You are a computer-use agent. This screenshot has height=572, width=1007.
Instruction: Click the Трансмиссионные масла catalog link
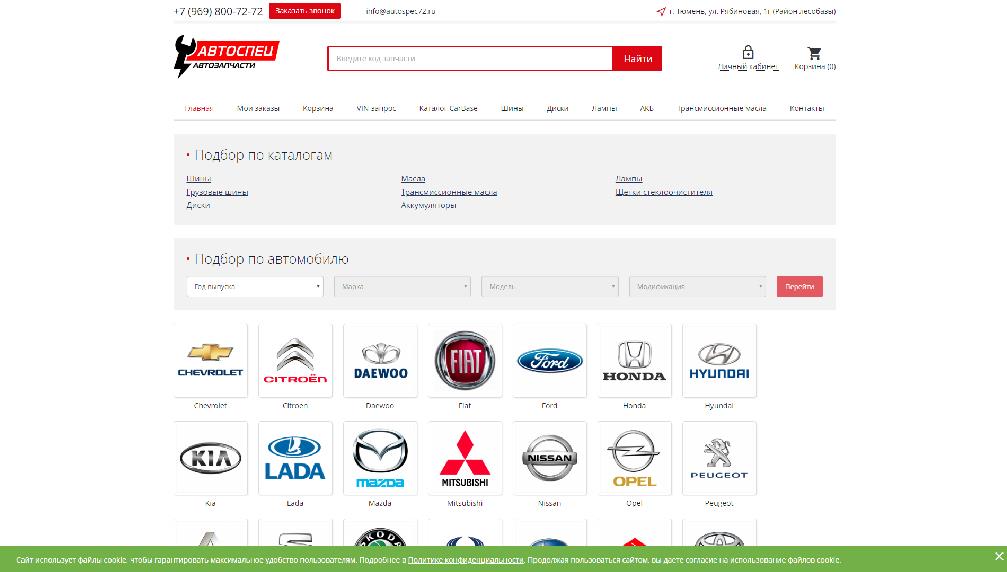(x=449, y=192)
